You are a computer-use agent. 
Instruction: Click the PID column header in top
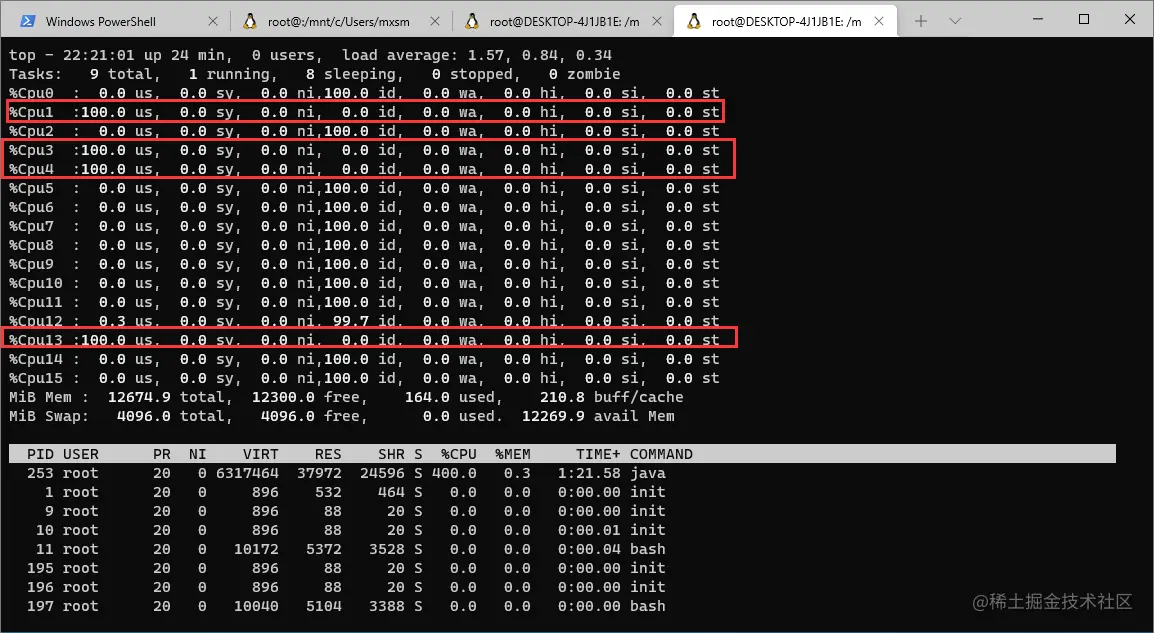click(40, 454)
